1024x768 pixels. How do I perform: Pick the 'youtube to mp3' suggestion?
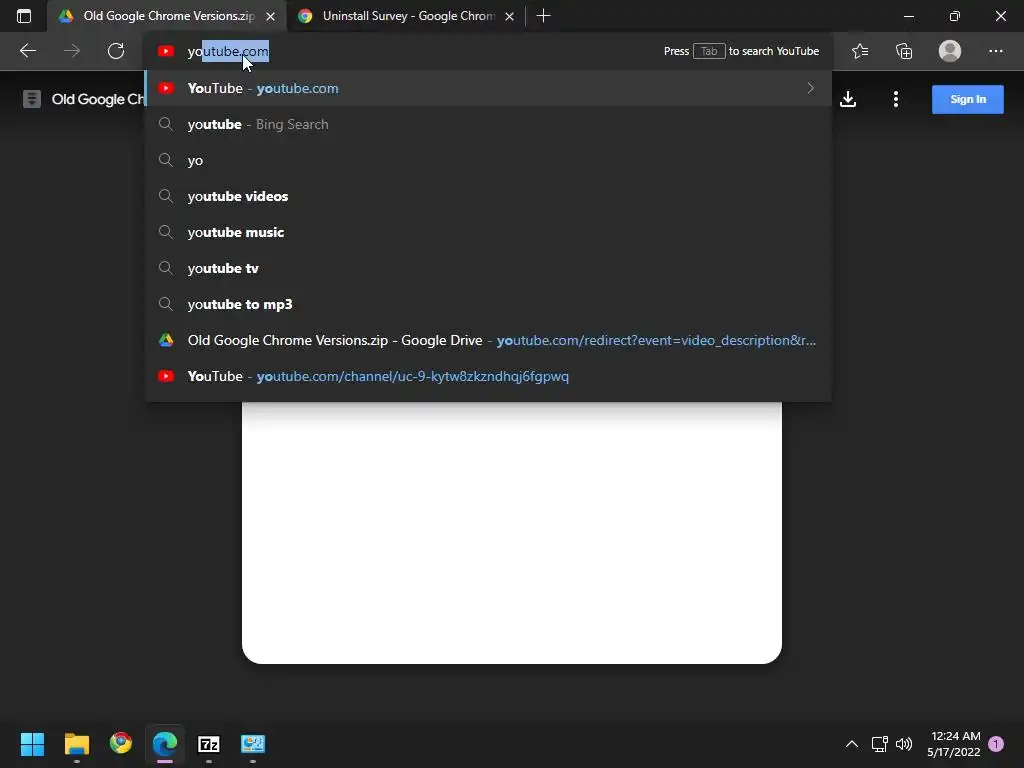(488, 304)
